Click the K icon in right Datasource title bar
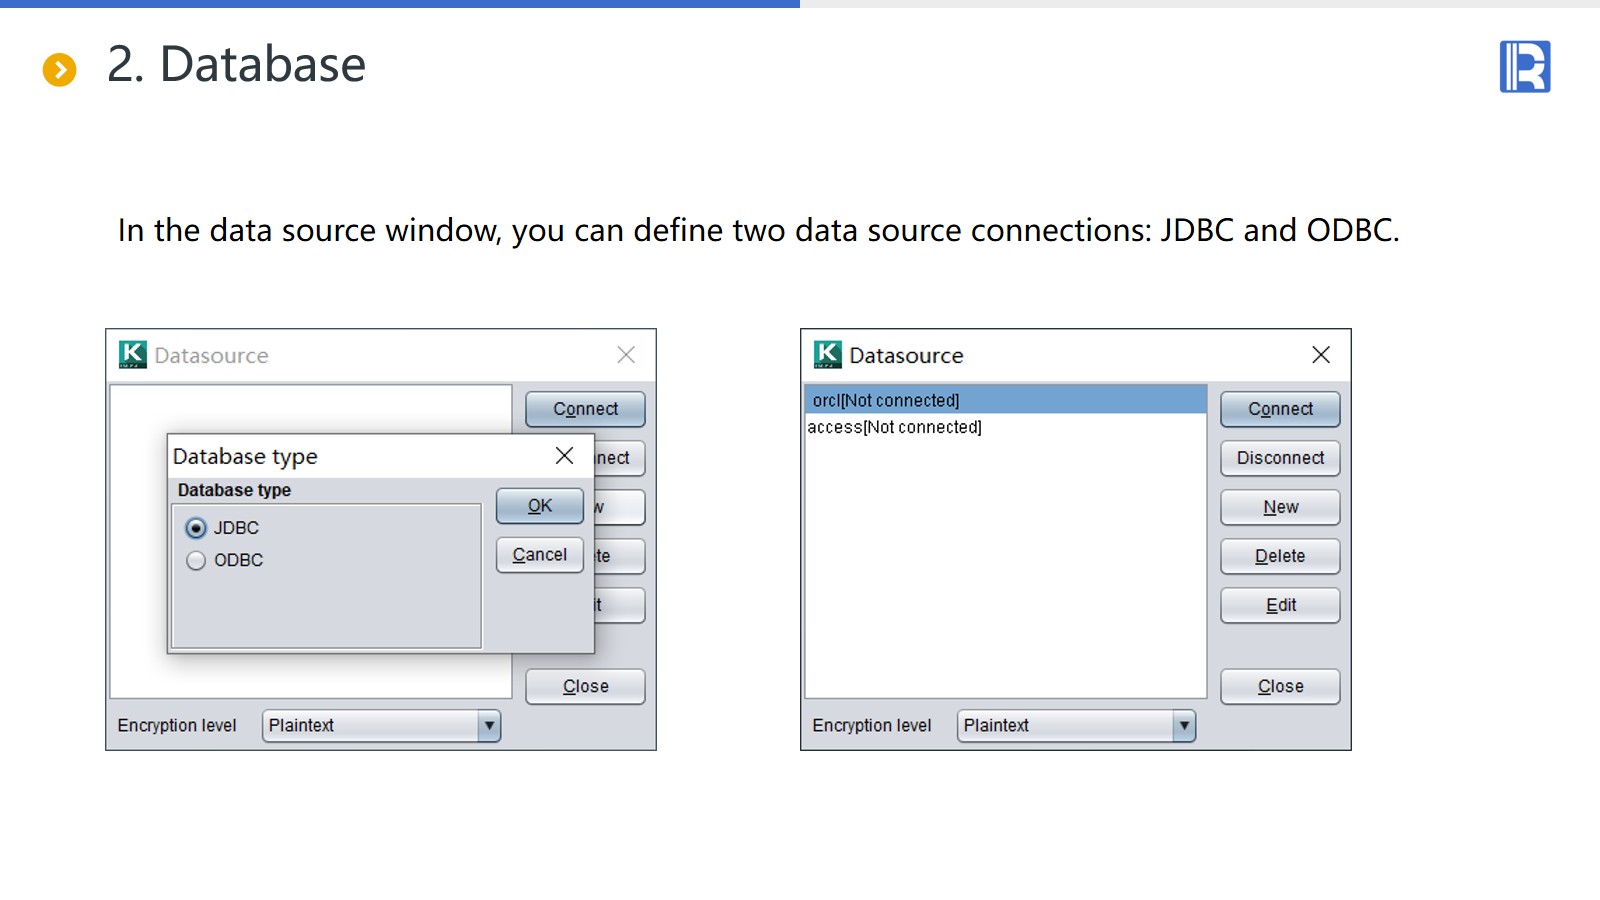 pos(827,355)
